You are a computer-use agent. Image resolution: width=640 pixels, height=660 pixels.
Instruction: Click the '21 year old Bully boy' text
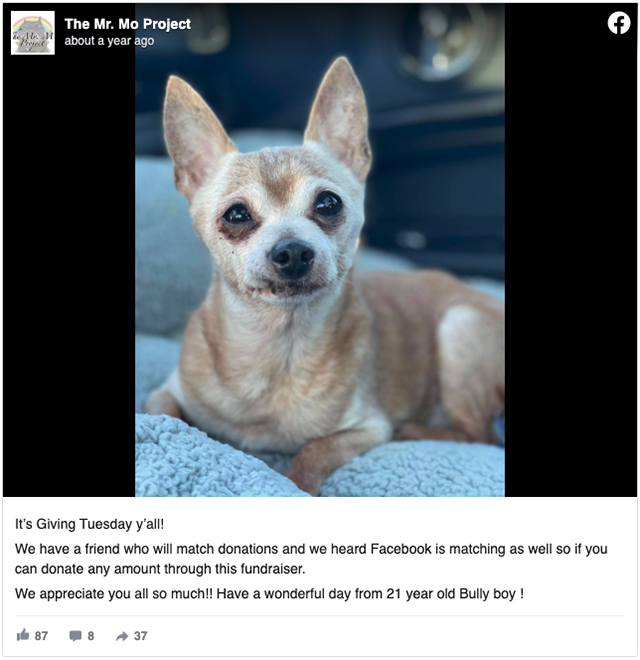(451, 593)
